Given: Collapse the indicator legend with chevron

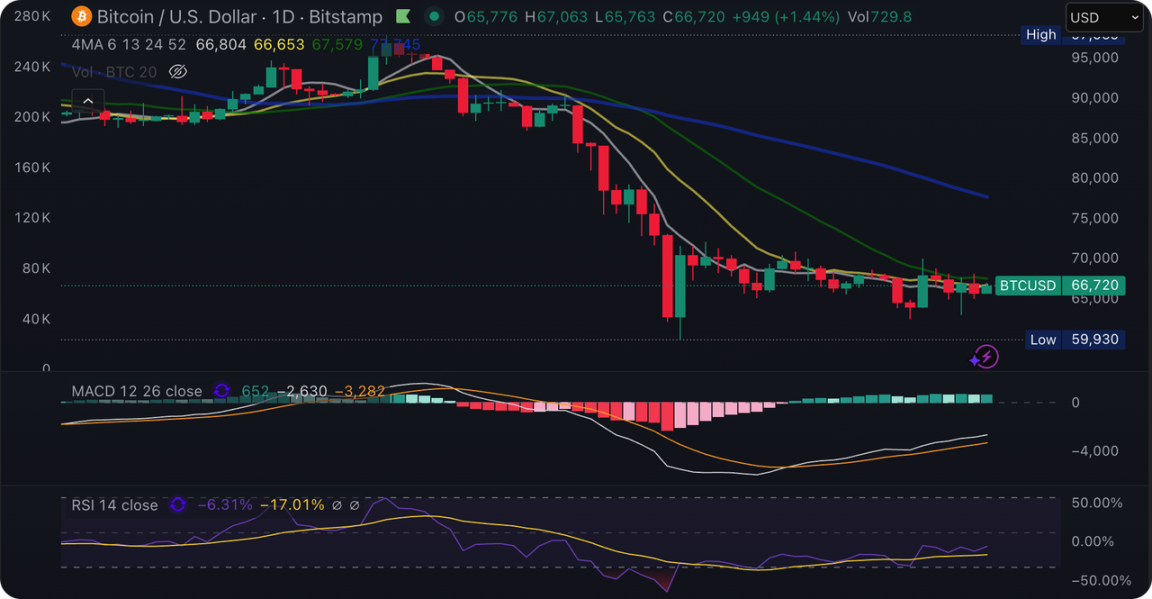Looking at the screenshot, I should click(88, 101).
